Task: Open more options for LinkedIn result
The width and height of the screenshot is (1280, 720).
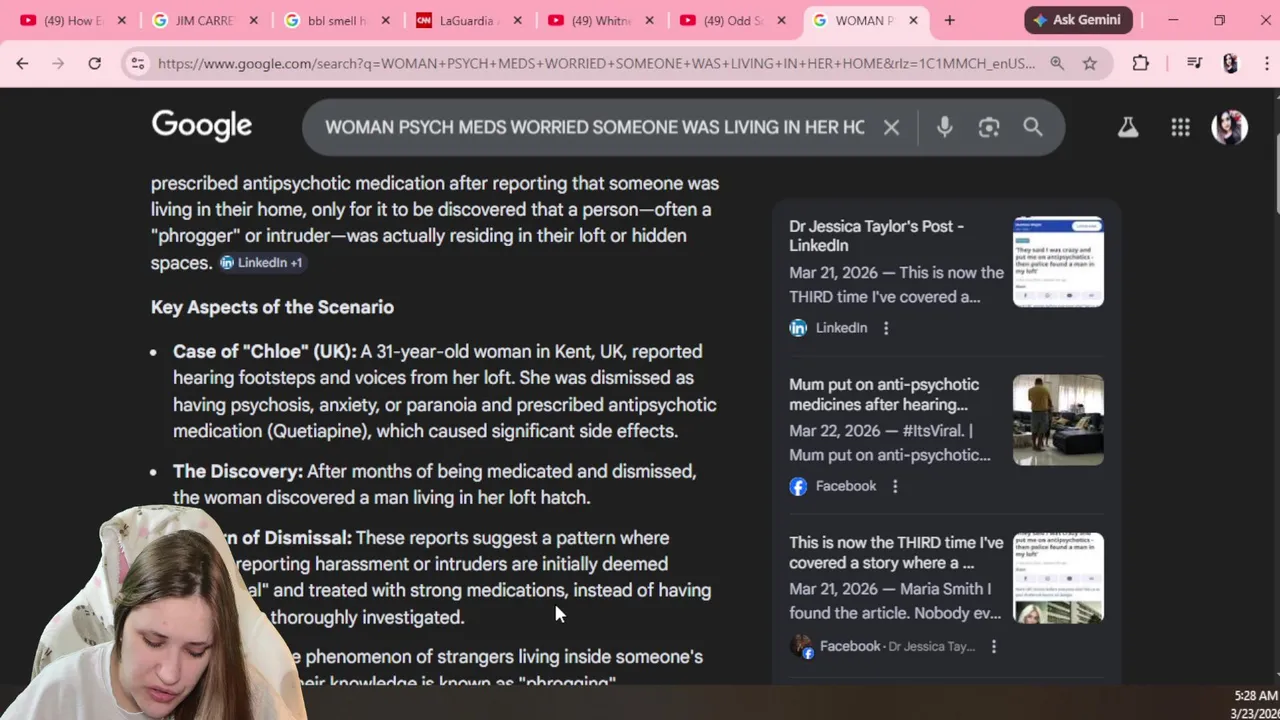Action: pos(886,328)
